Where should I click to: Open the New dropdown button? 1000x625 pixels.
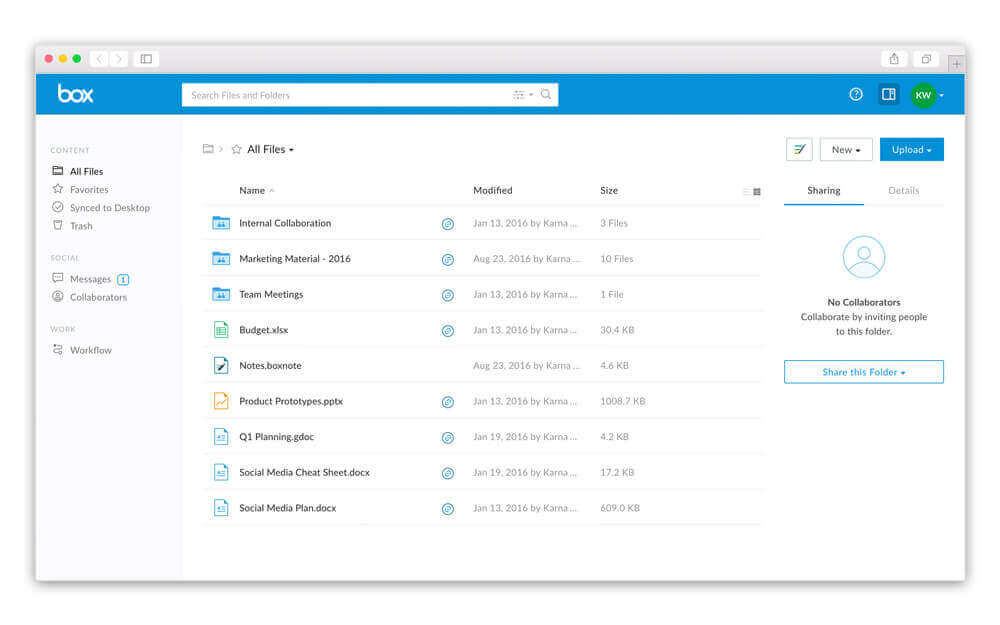846,150
